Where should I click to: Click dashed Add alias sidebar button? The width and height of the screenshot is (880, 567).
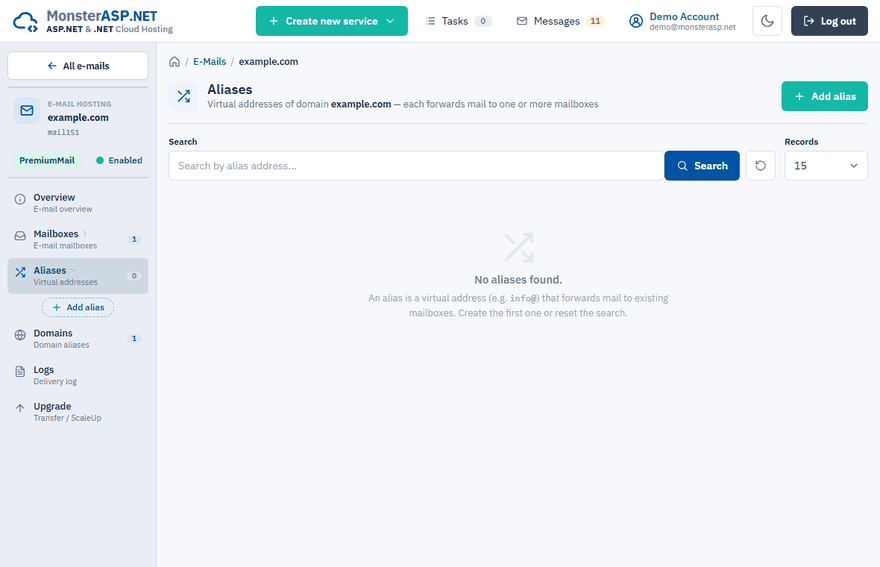(78, 307)
